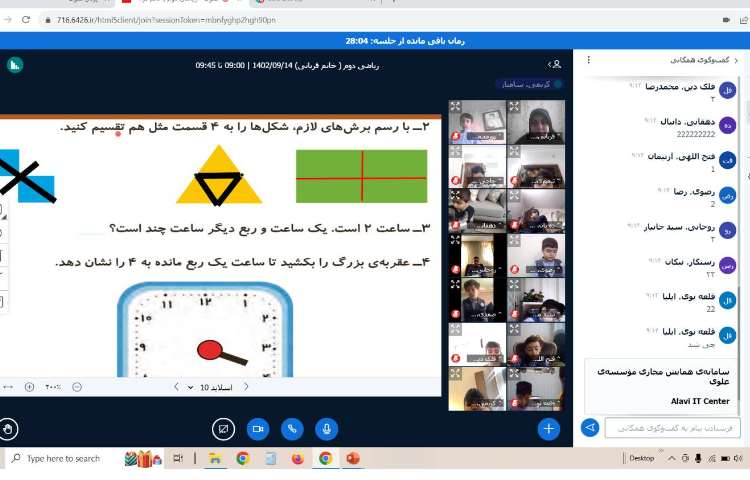Click the talking indicator کریمی، ساهار
This screenshot has height=480, width=750.
[529, 84]
